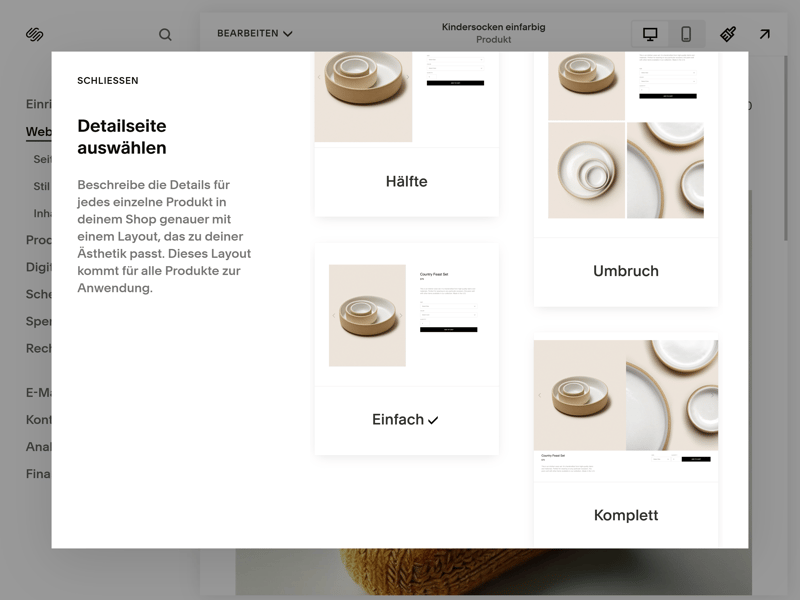
Task: Open the site styles paintbrush icon
Action: 728,34
